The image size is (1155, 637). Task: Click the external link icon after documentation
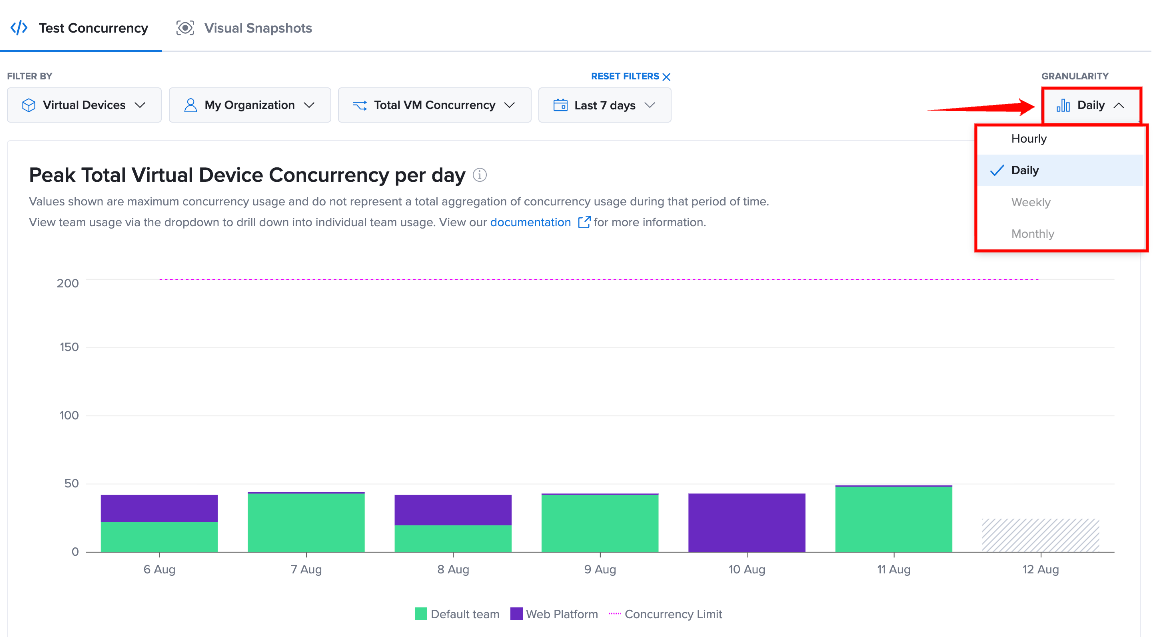point(583,222)
